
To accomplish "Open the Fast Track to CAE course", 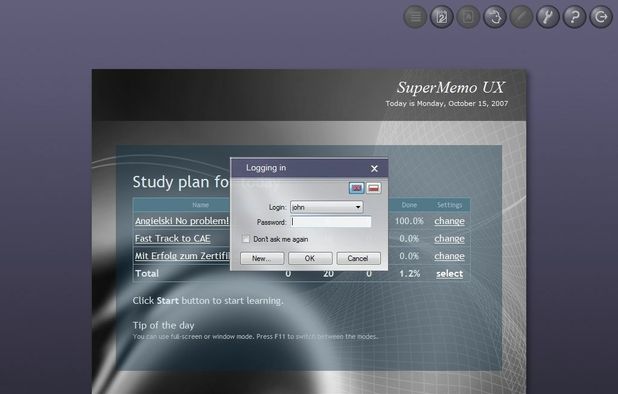I will 173,239.
